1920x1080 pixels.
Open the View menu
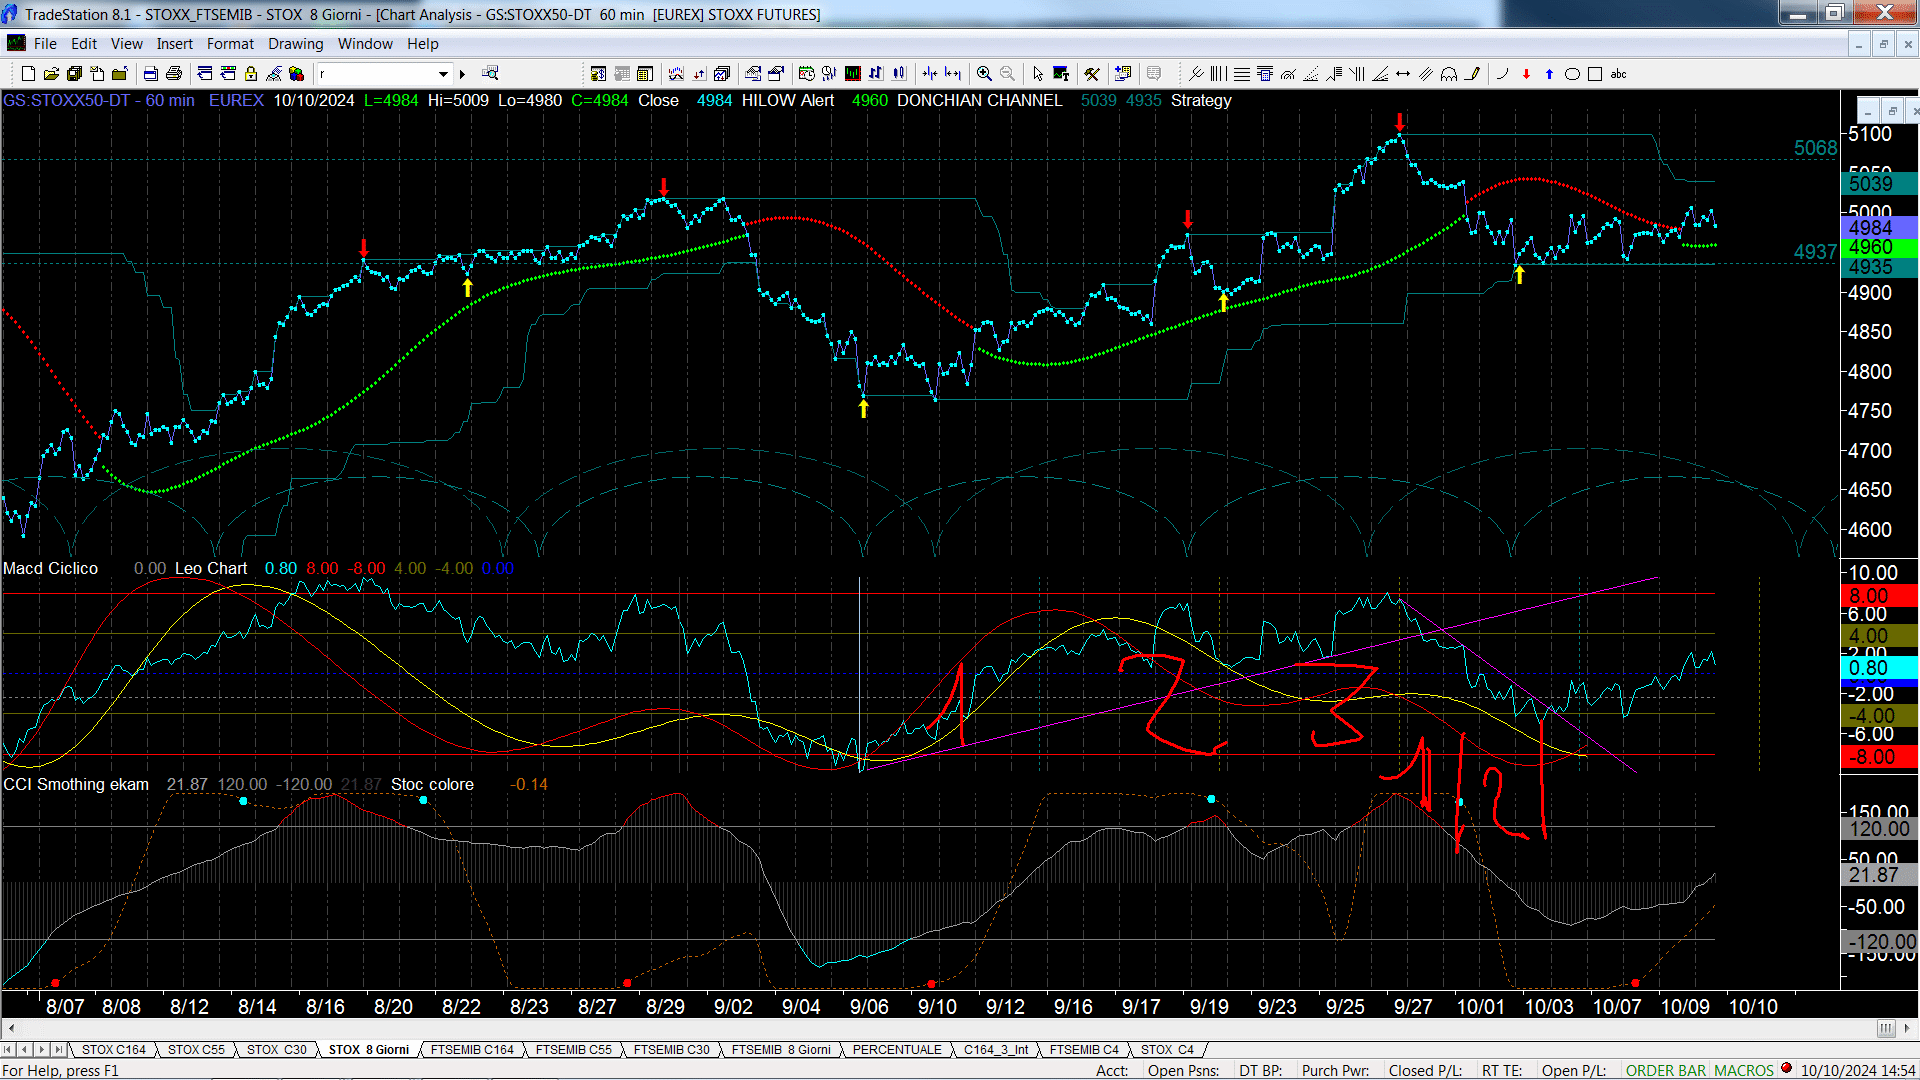click(126, 43)
